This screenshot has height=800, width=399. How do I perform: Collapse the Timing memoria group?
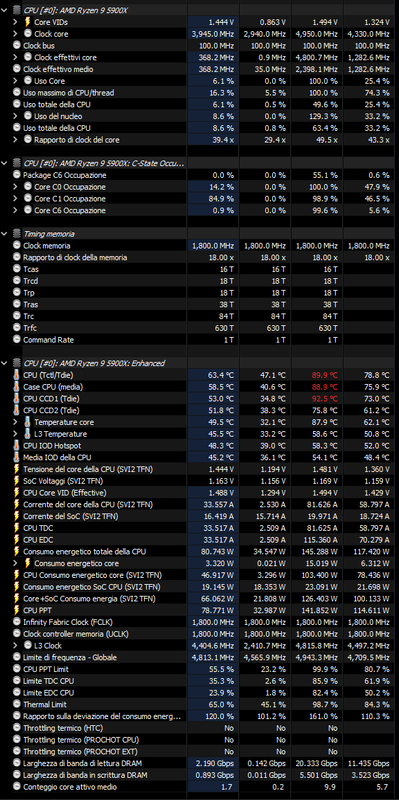click(5, 234)
